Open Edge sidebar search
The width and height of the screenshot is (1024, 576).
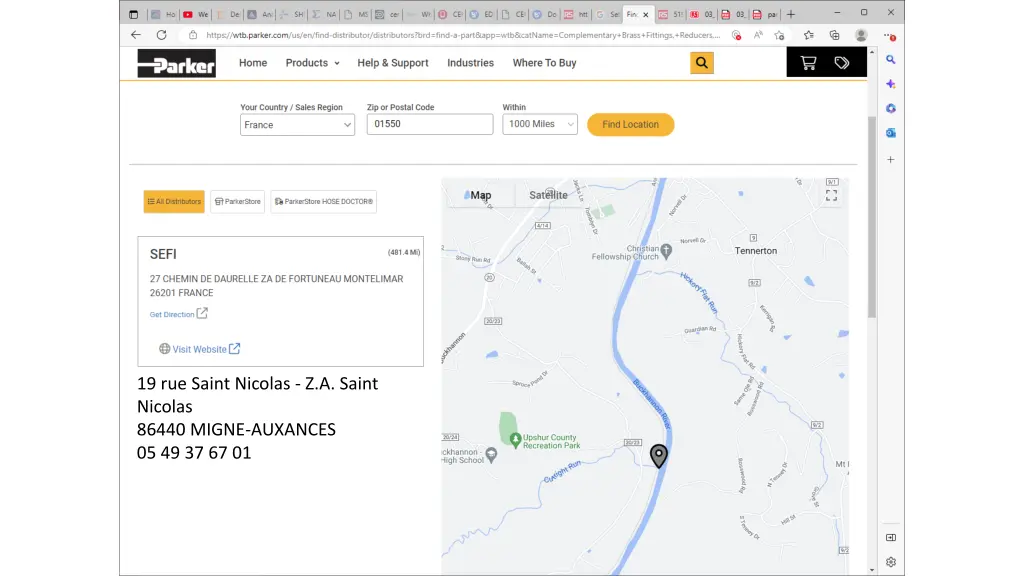pyautogui.click(x=891, y=59)
